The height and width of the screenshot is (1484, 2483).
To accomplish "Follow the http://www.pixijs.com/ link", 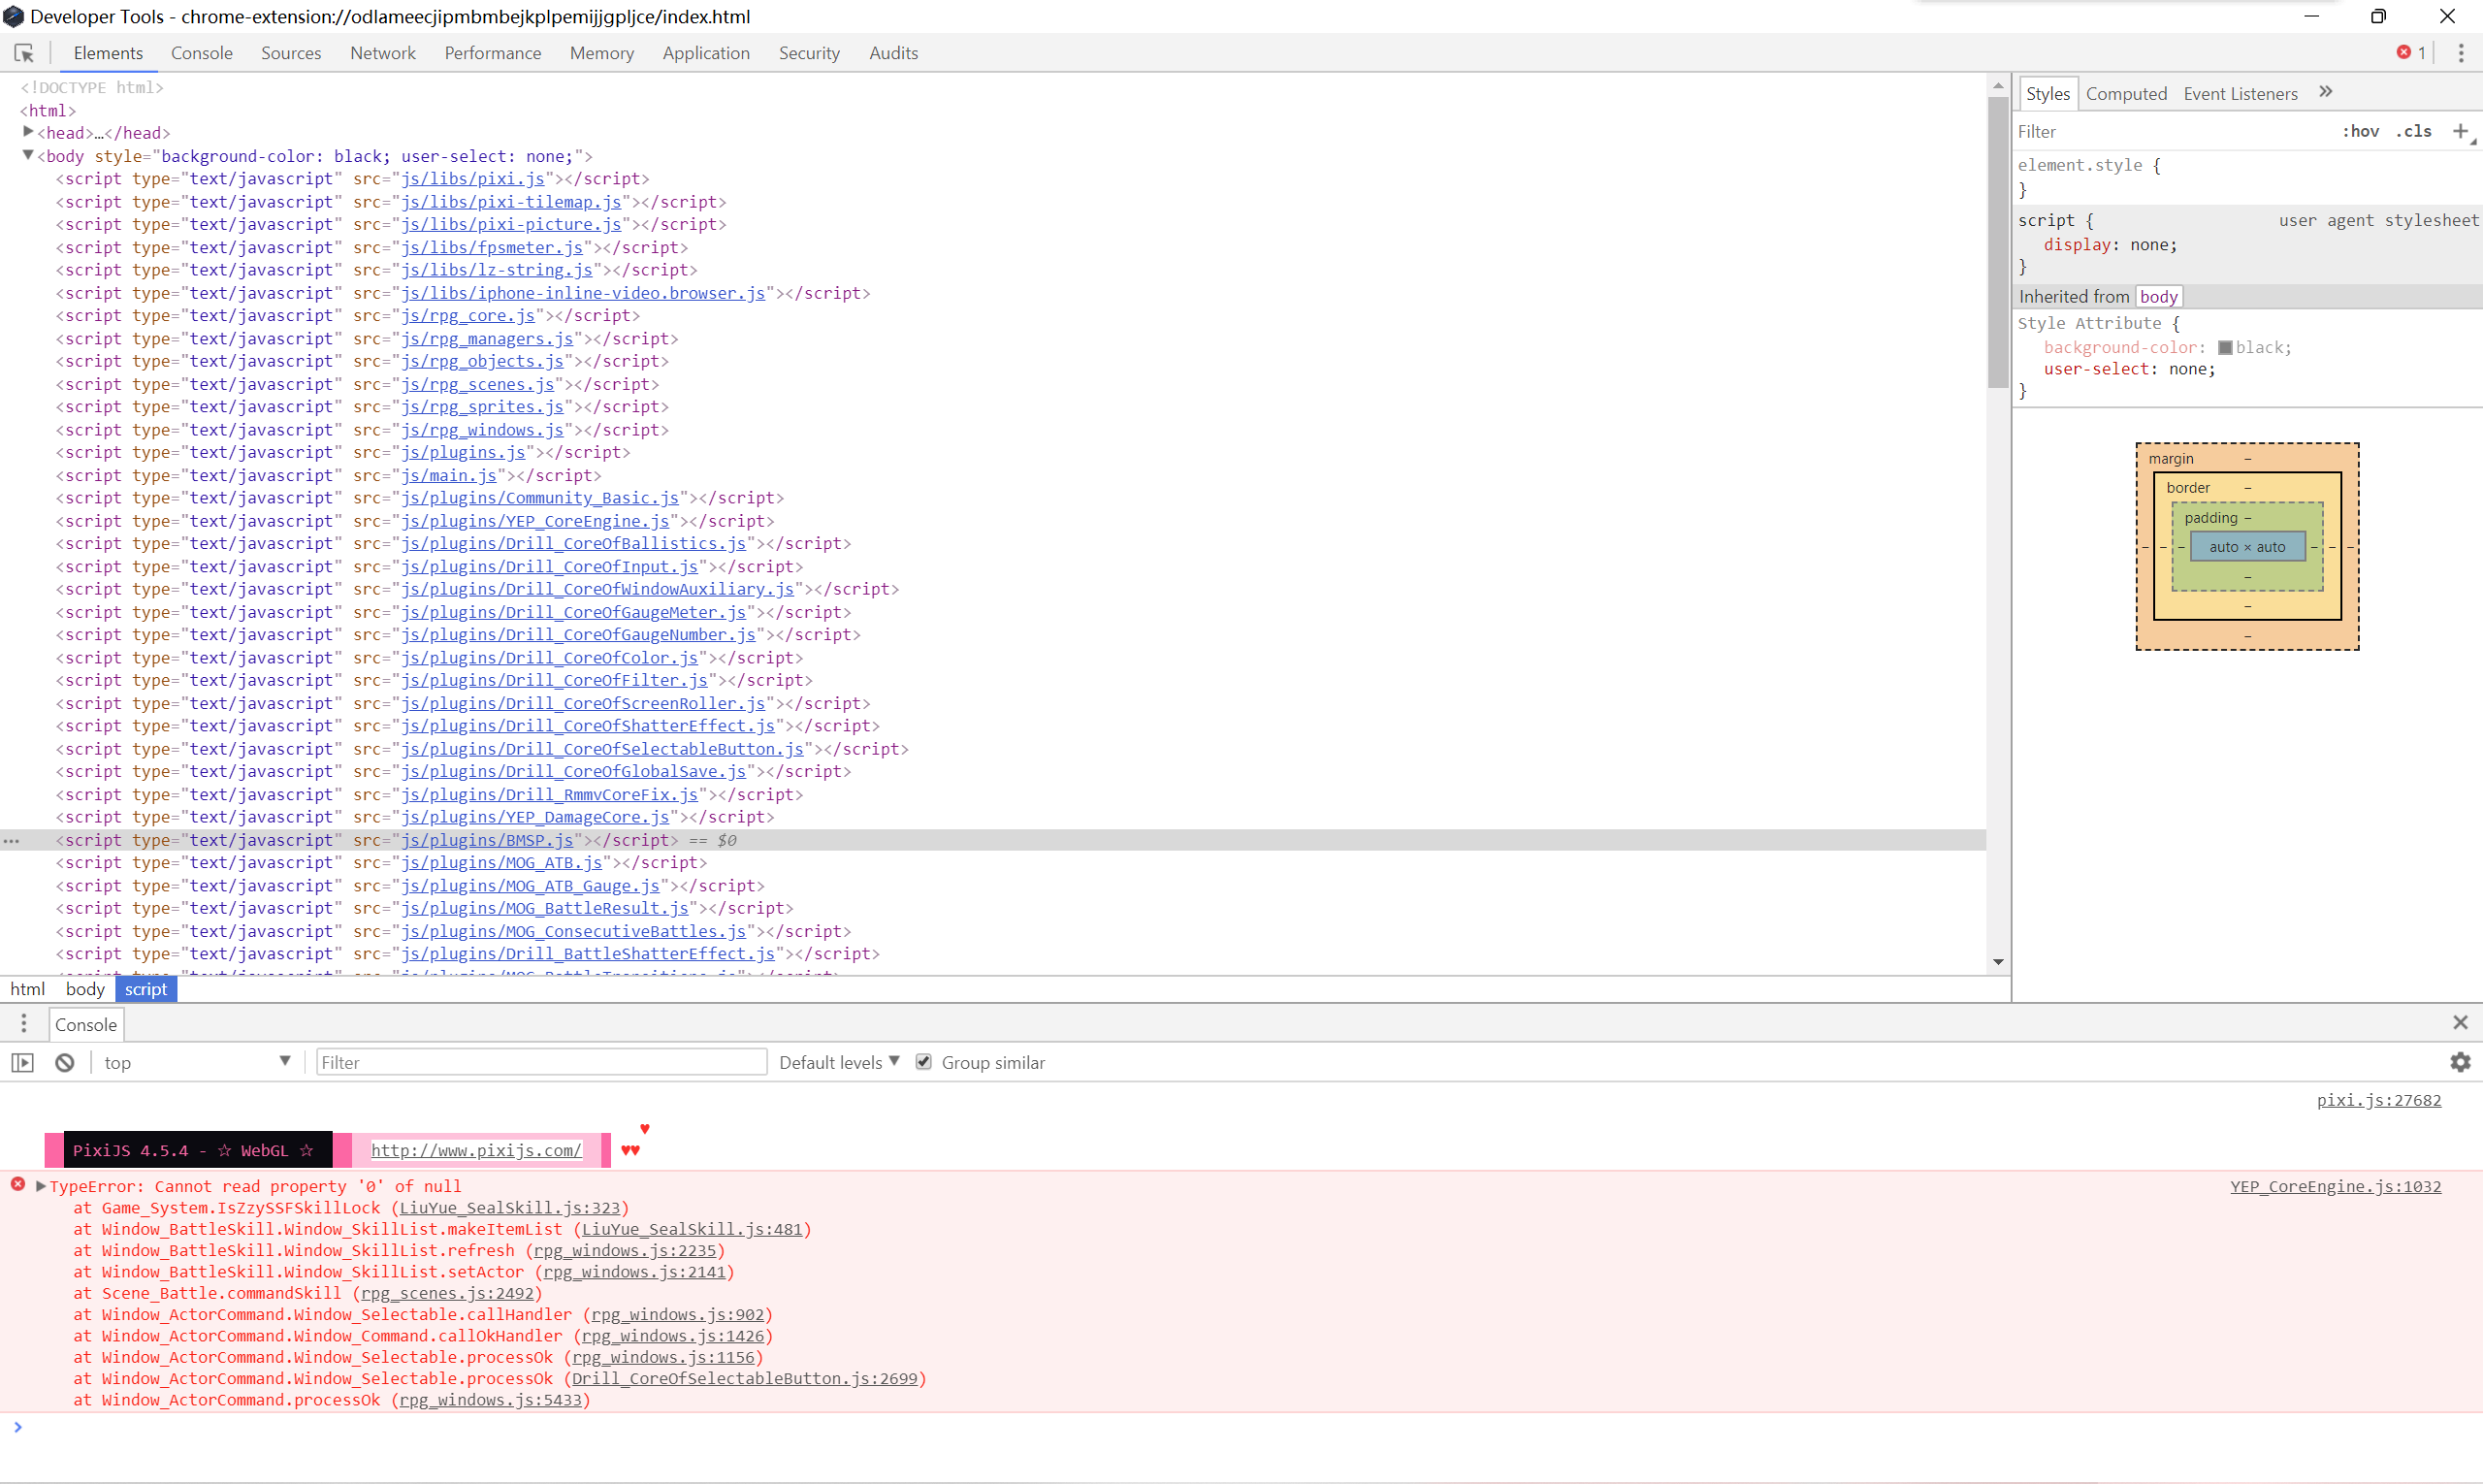I will (x=476, y=1150).
